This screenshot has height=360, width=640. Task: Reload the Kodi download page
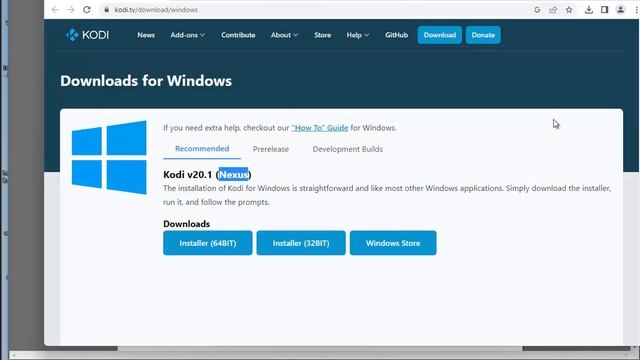pos(87,9)
